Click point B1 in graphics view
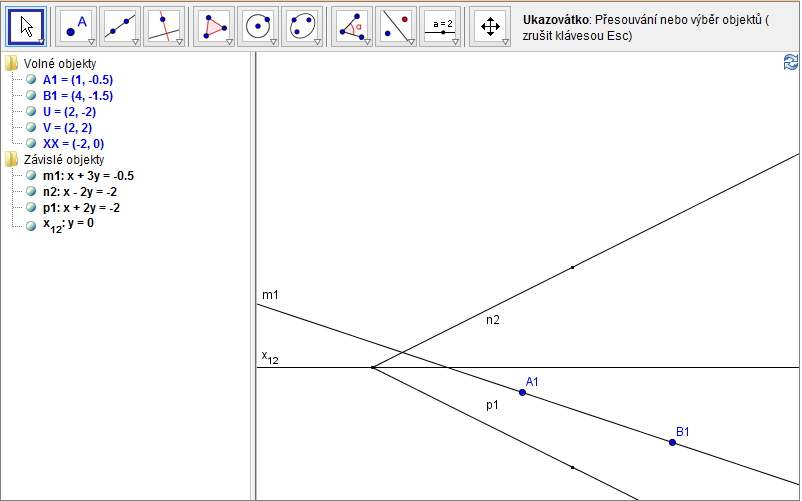The image size is (802, 501). pyautogui.click(x=672, y=443)
